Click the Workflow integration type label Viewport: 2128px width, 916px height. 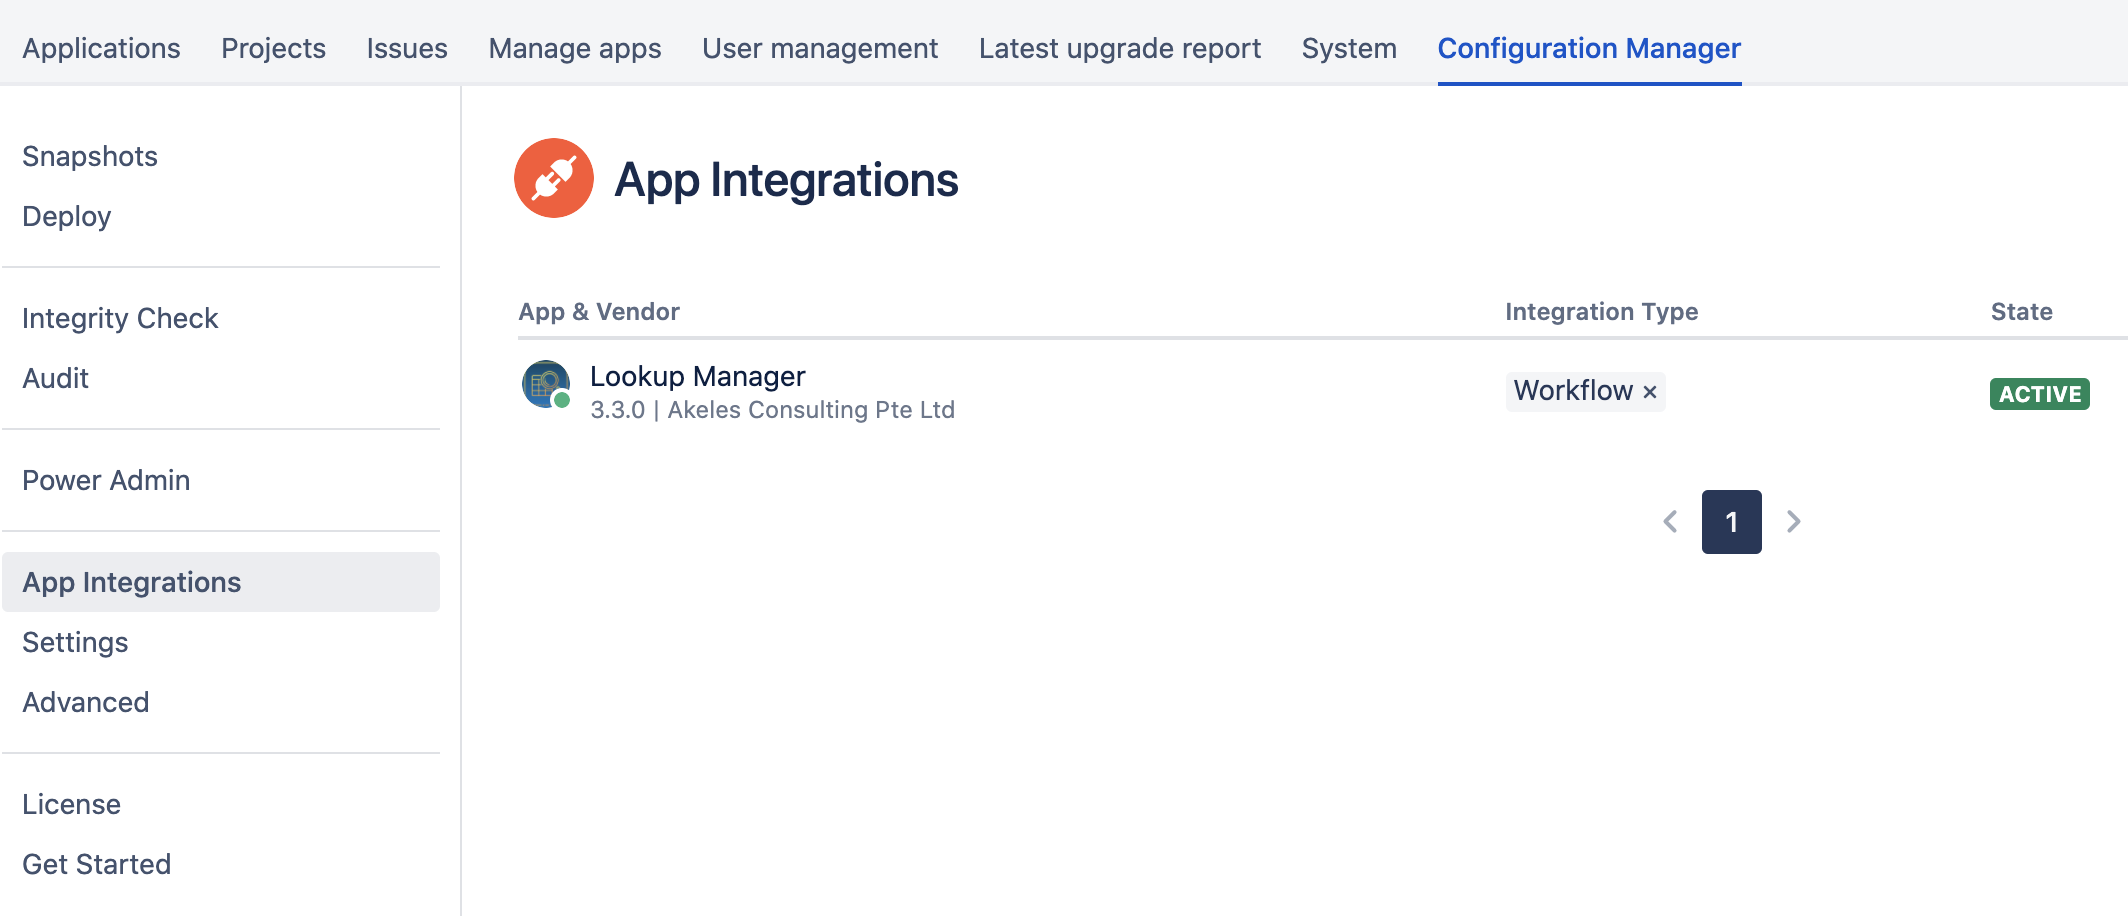[1572, 391]
